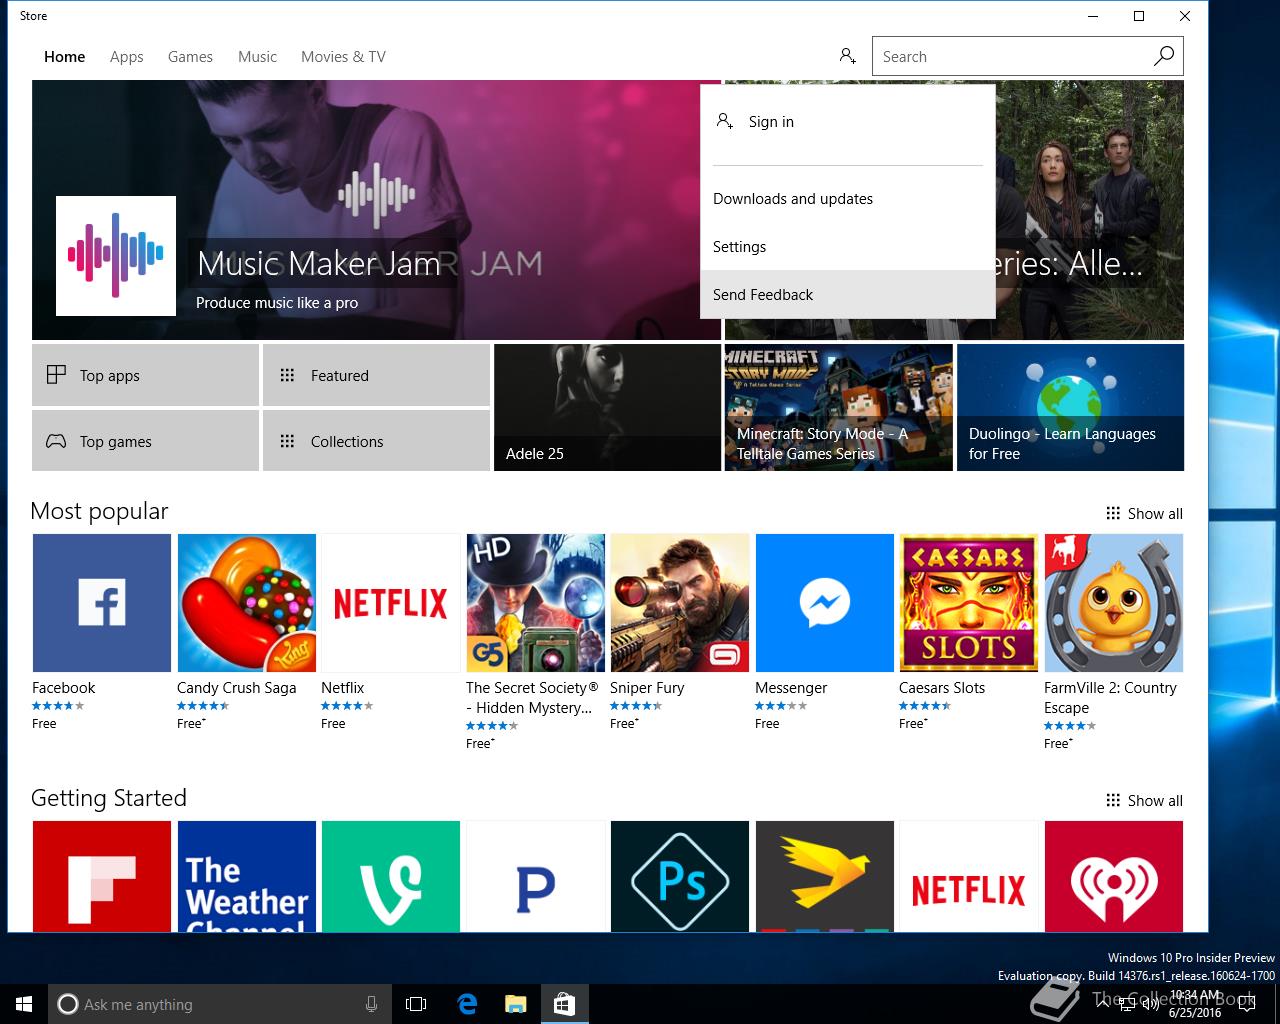This screenshot has width=1280, height=1024.
Task: Click the Ask me anything search box
Action: [x=220, y=1004]
